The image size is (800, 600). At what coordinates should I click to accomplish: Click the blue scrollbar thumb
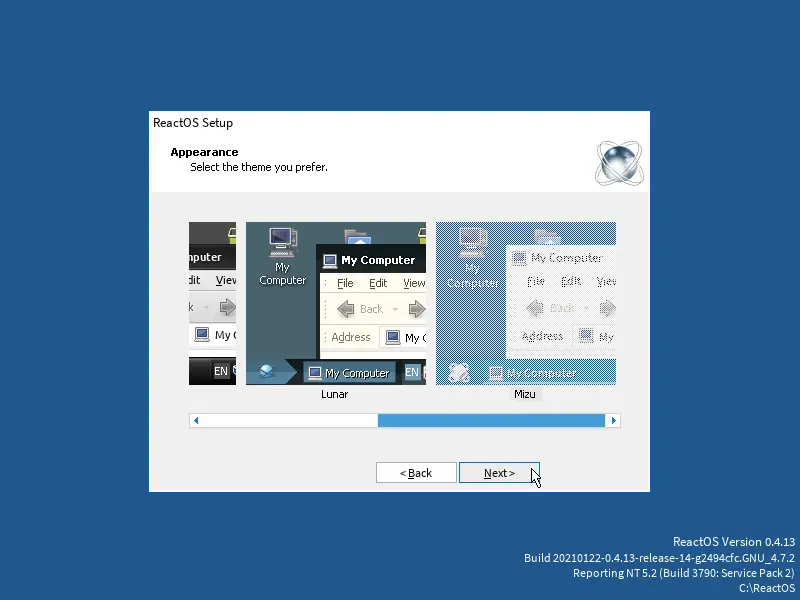[x=491, y=420]
